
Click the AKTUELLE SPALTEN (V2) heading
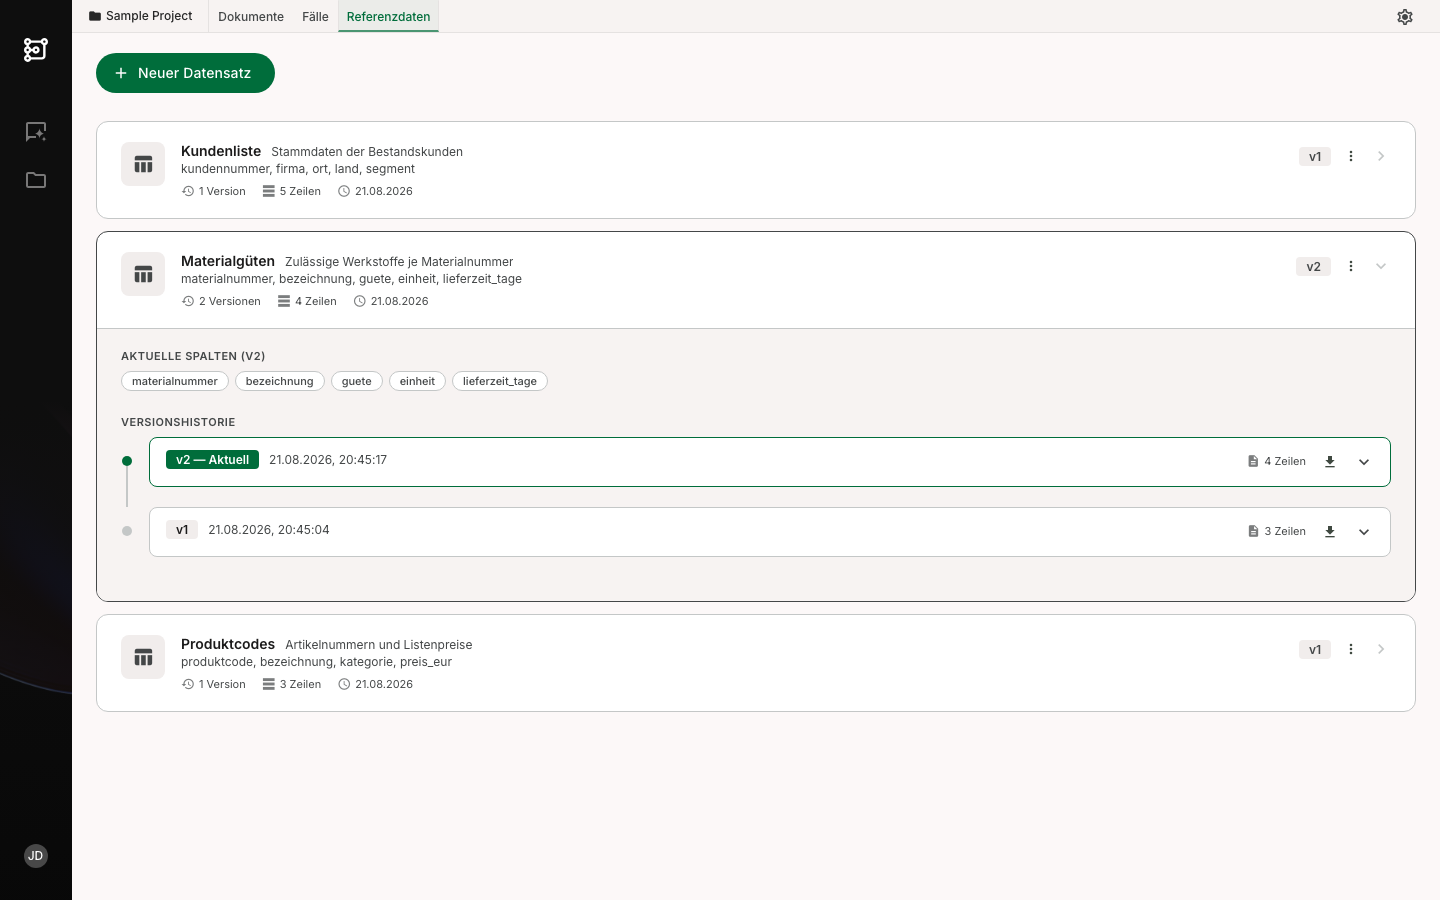point(193,356)
